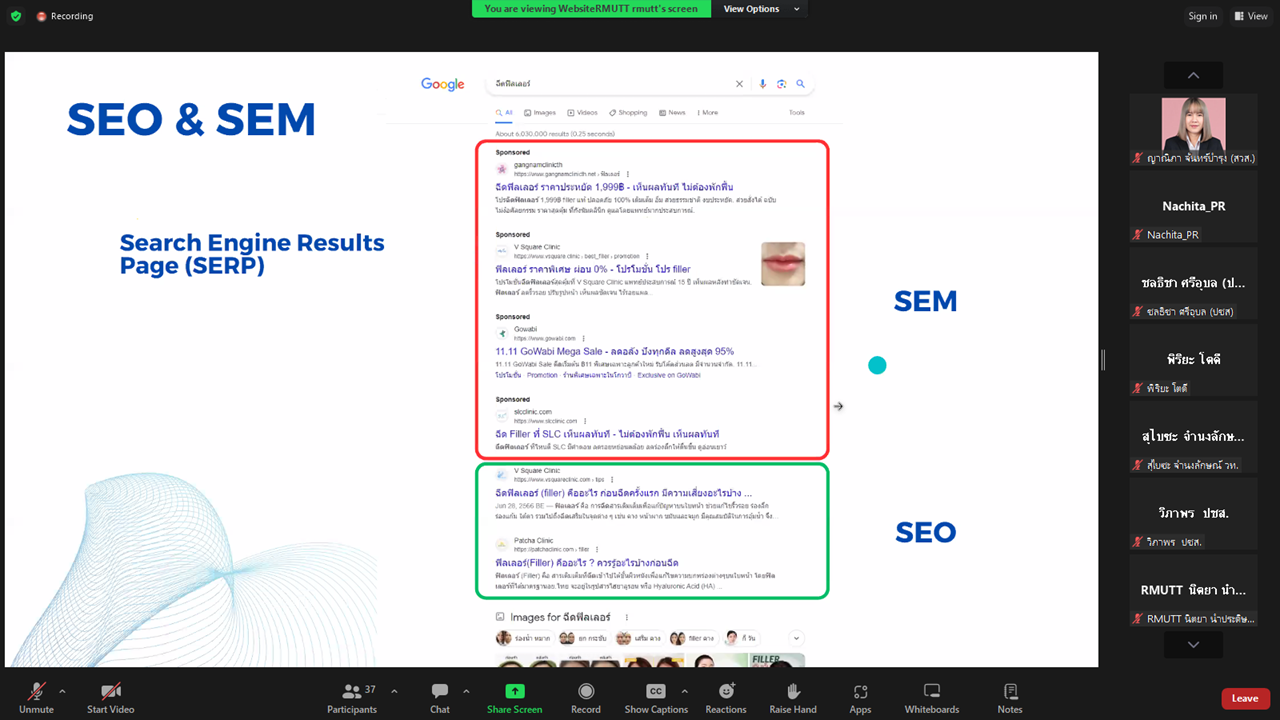The height and width of the screenshot is (720, 1280).
Task: Click the Recording indicator
Action: click(x=65, y=16)
